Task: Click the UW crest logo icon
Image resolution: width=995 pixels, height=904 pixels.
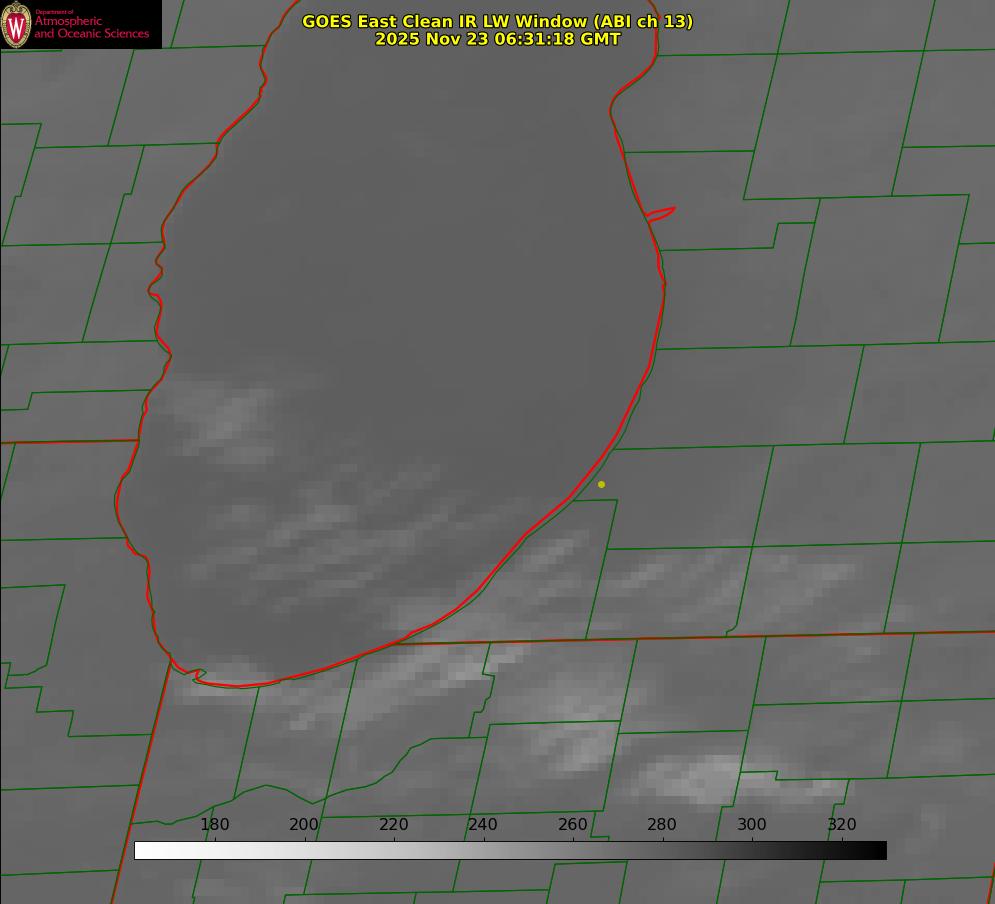Action: (x=16, y=25)
